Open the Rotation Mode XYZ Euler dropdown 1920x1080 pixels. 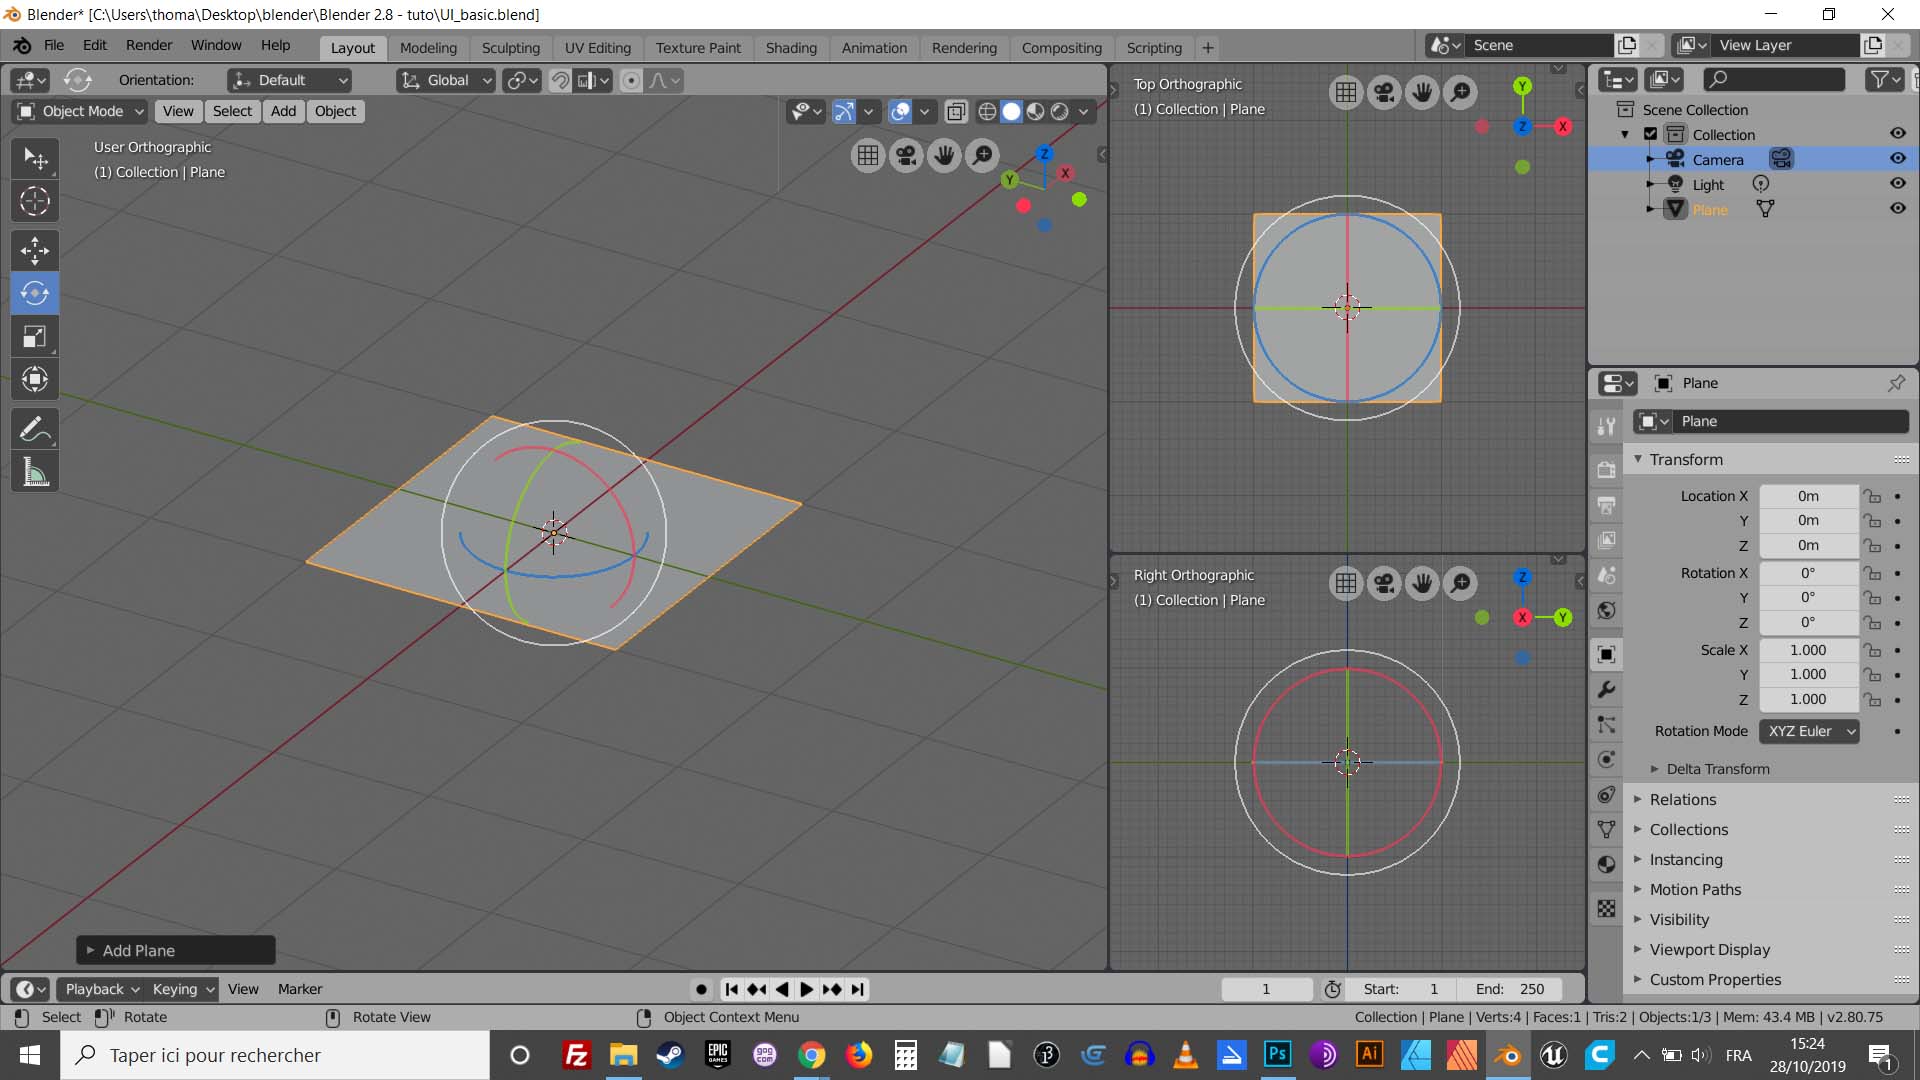1809,731
